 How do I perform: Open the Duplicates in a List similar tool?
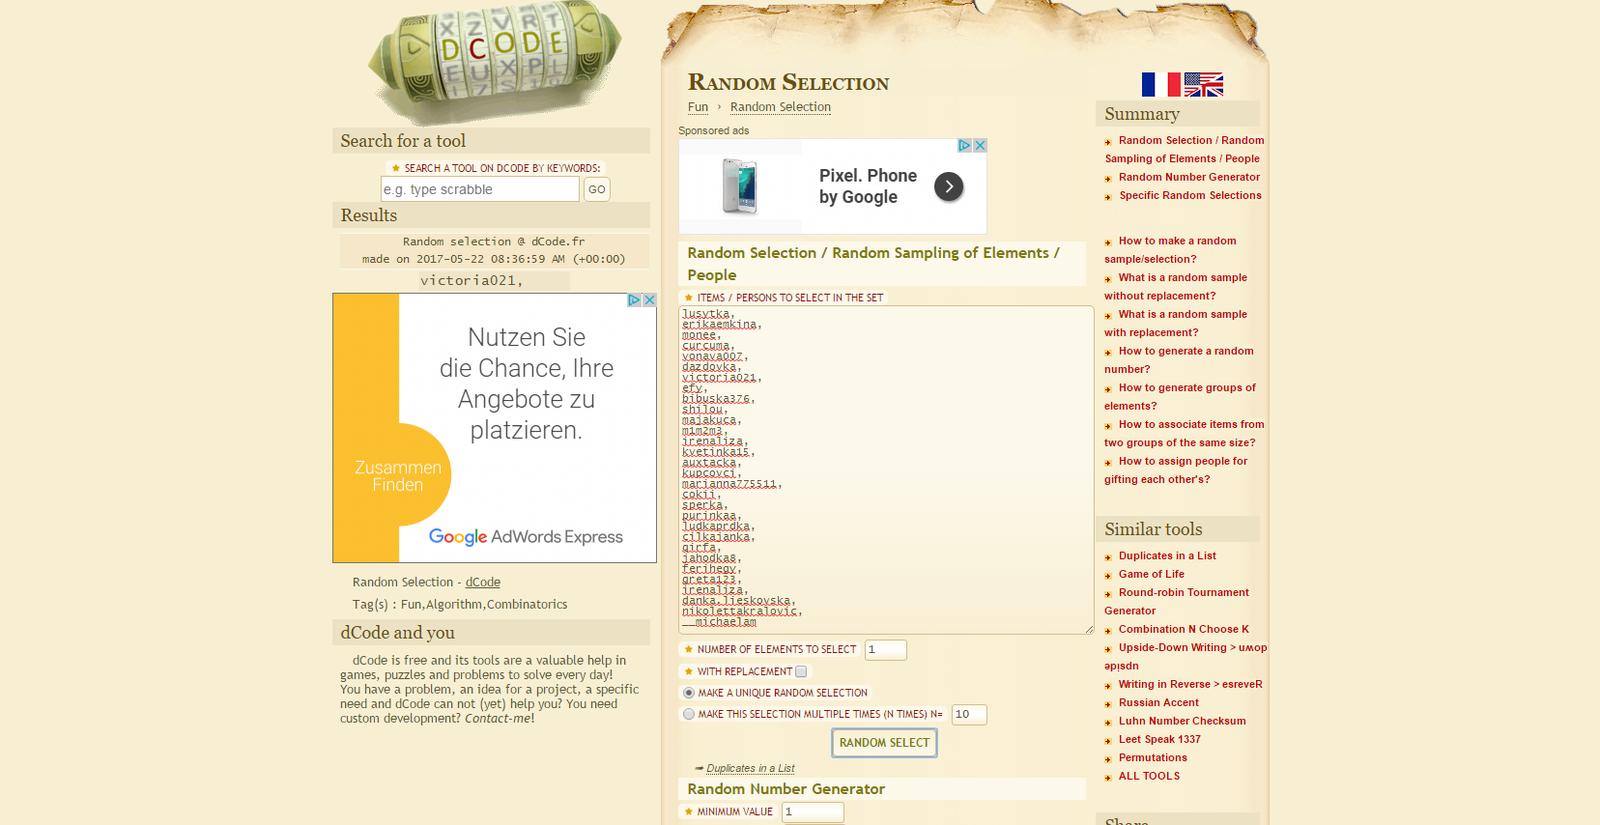(x=1167, y=556)
